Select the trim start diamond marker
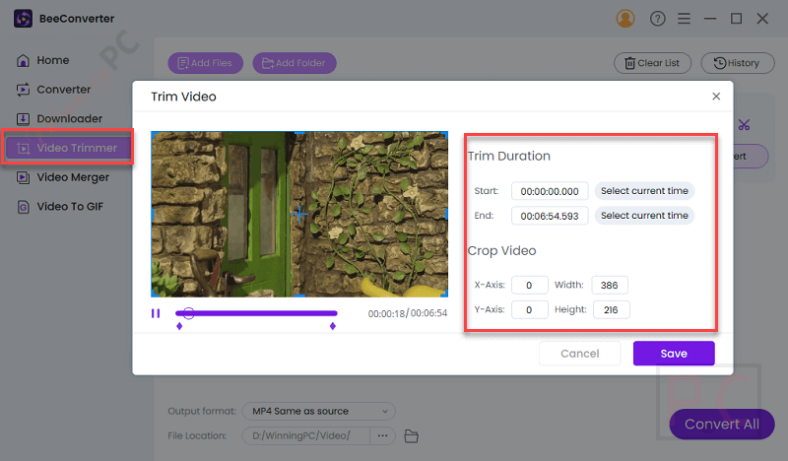 point(179,326)
